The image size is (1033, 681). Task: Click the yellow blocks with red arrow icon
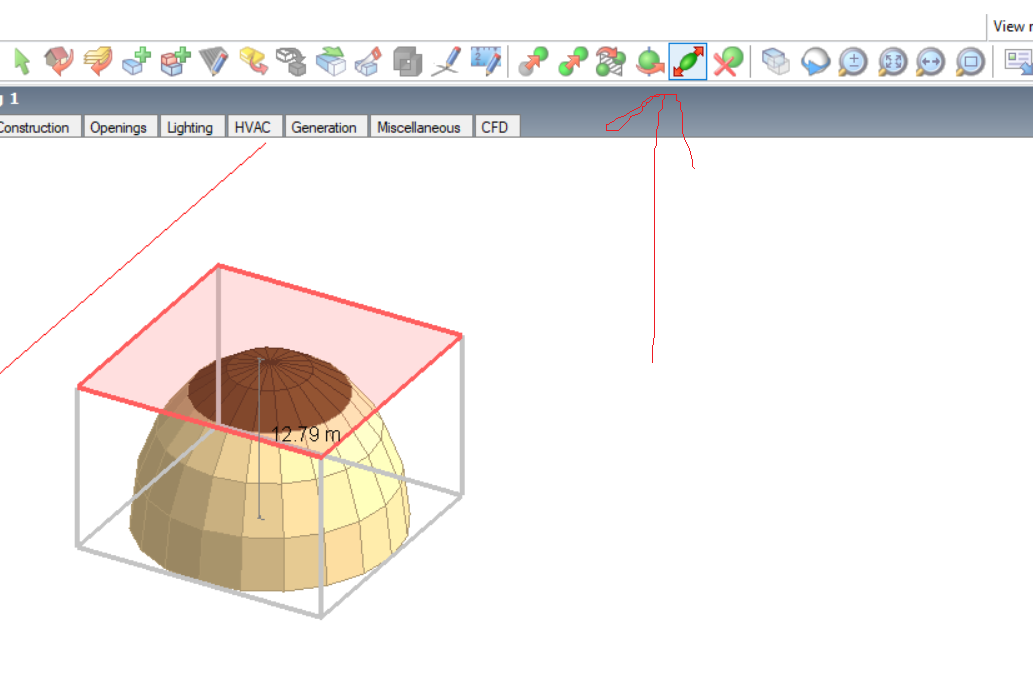[x=253, y=61]
